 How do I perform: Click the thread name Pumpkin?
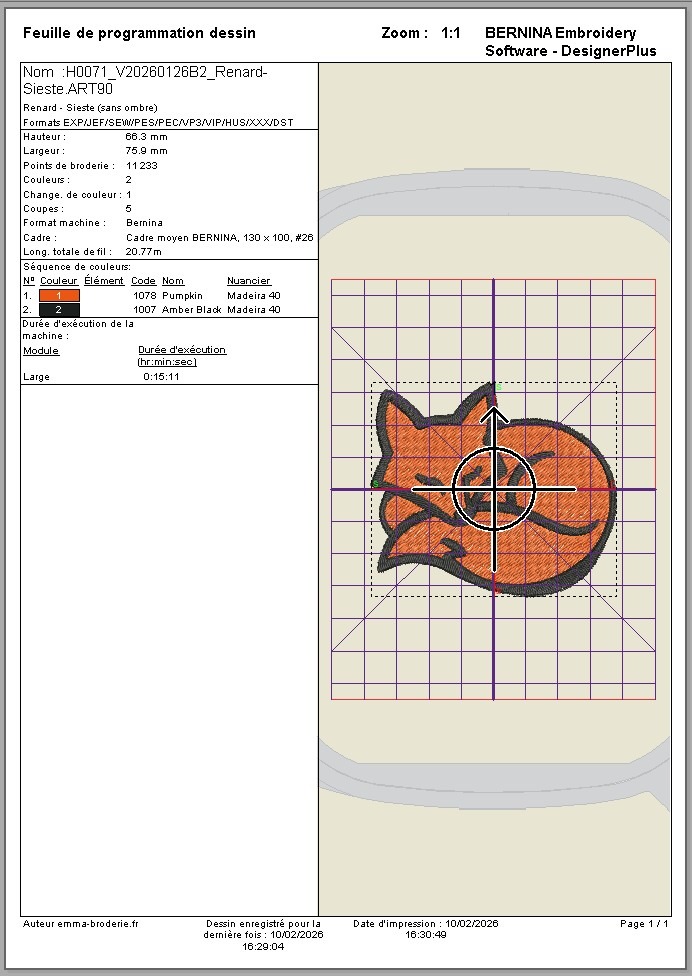pyautogui.click(x=182, y=296)
